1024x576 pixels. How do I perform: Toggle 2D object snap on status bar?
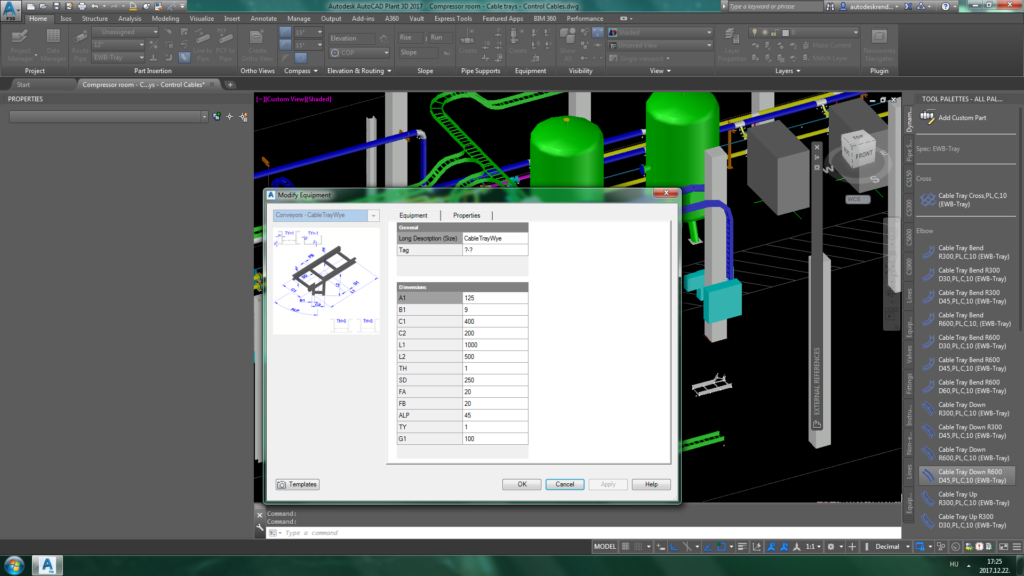tap(721, 547)
